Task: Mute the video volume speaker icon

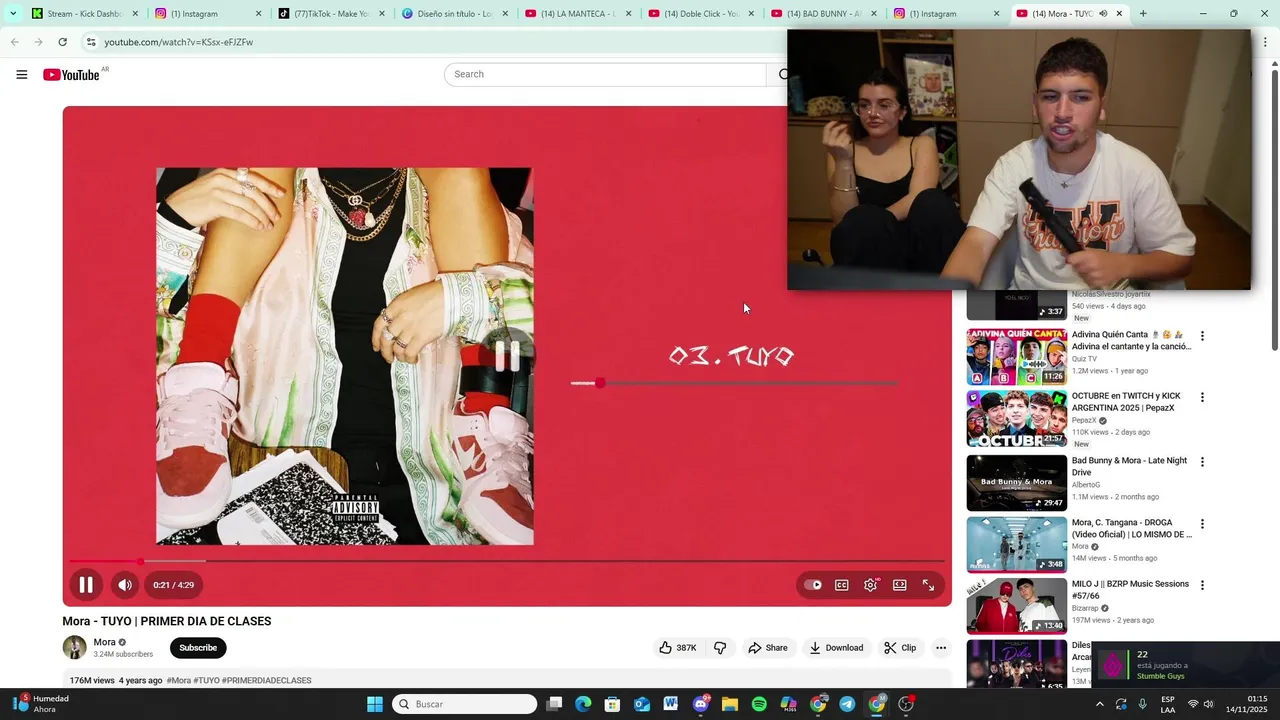Action: [124, 585]
